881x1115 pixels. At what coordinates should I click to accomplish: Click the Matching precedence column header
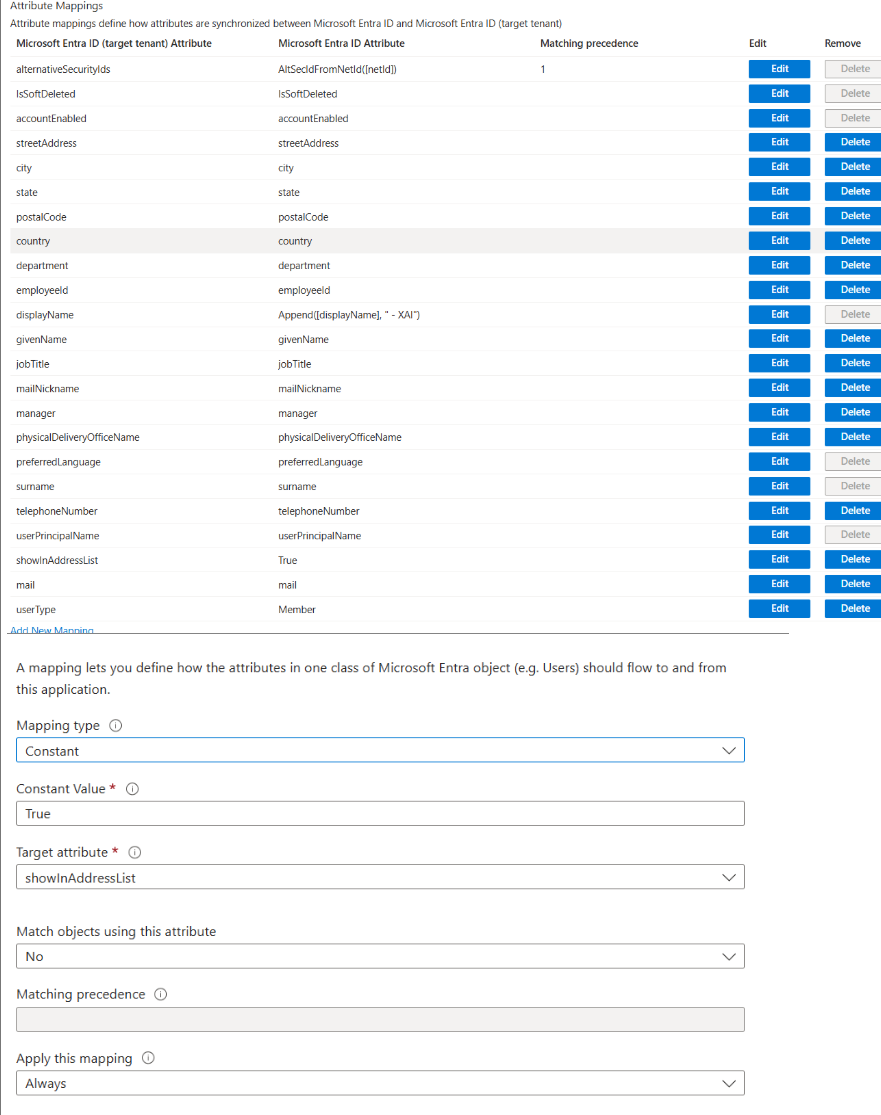pyautogui.click(x=589, y=43)
